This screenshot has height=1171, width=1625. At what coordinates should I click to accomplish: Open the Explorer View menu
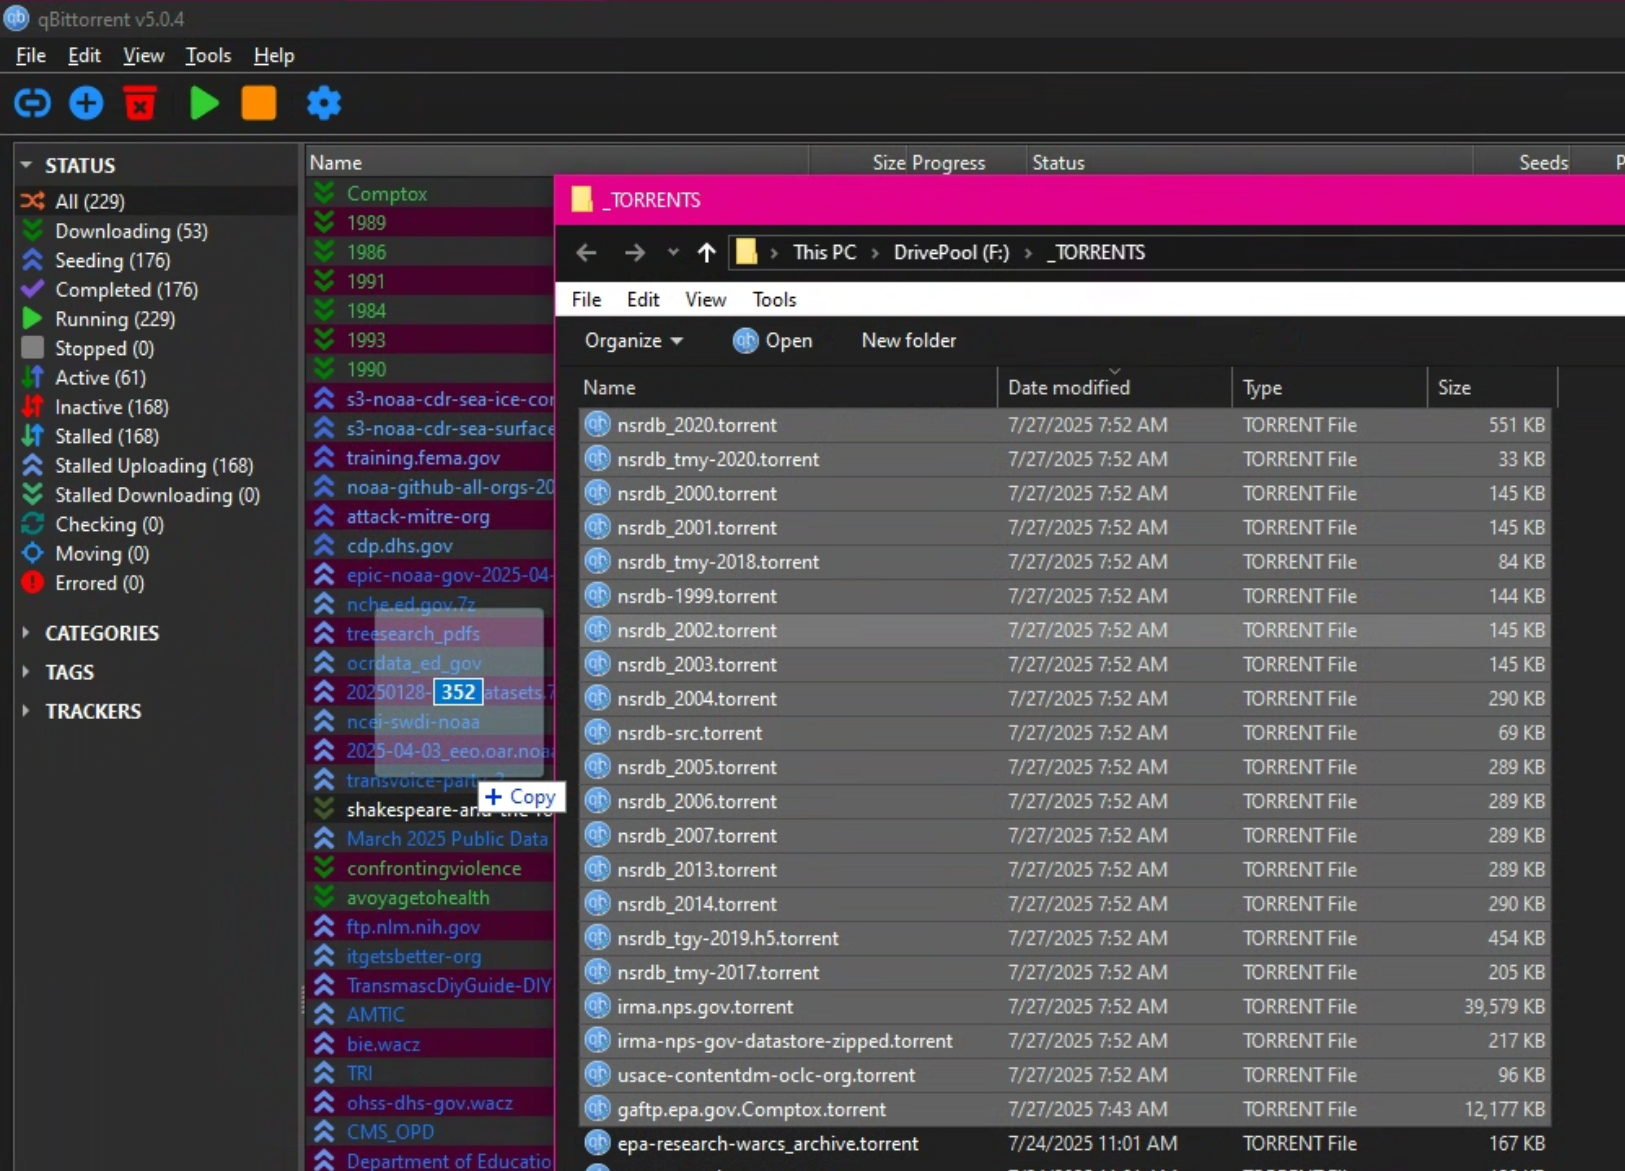pyautogui.click(x=705, y=300)
